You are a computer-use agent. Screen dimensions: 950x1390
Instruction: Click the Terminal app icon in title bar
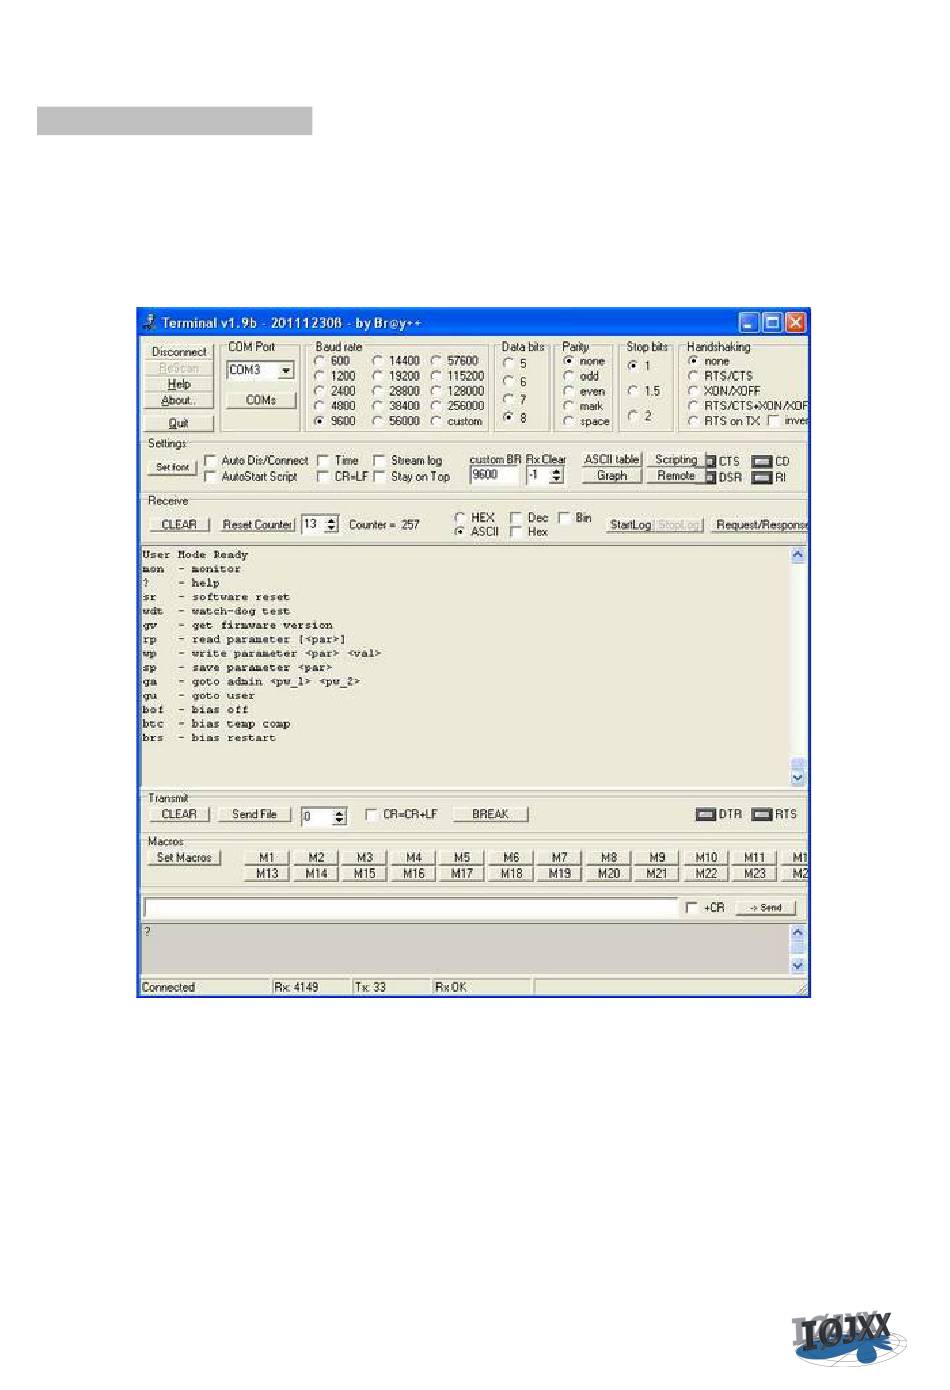point(150,322)
